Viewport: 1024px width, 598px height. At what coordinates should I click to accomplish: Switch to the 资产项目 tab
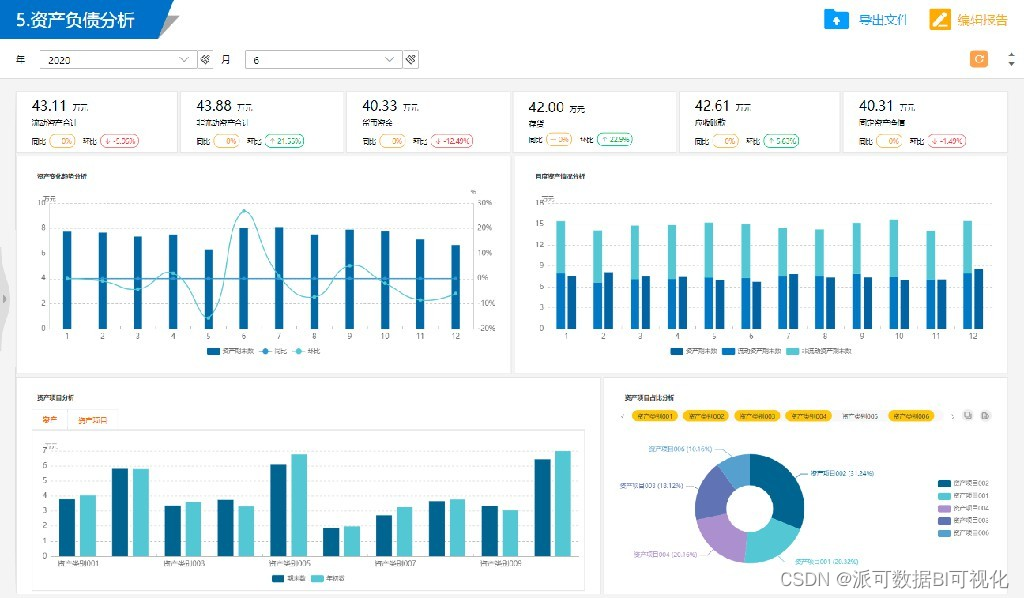(x=92, y=420)
